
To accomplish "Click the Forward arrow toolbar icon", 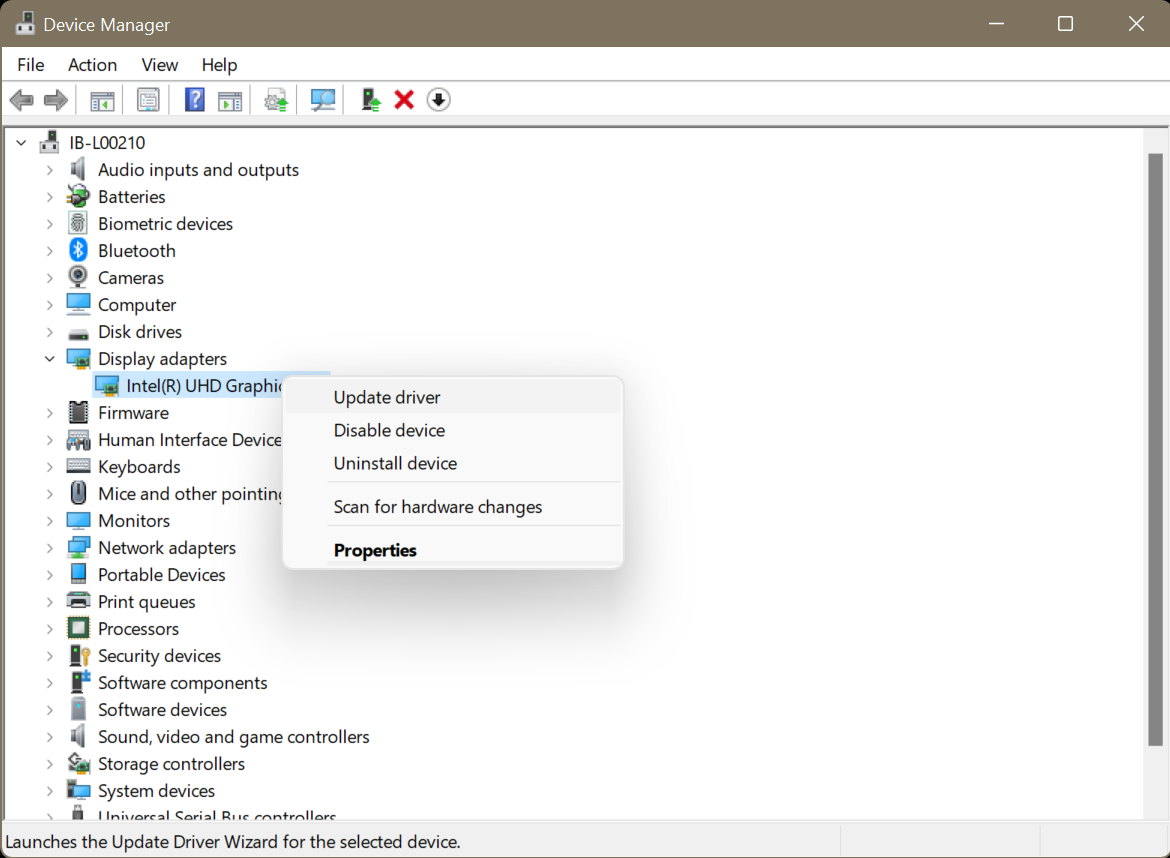I will (56, 100).
